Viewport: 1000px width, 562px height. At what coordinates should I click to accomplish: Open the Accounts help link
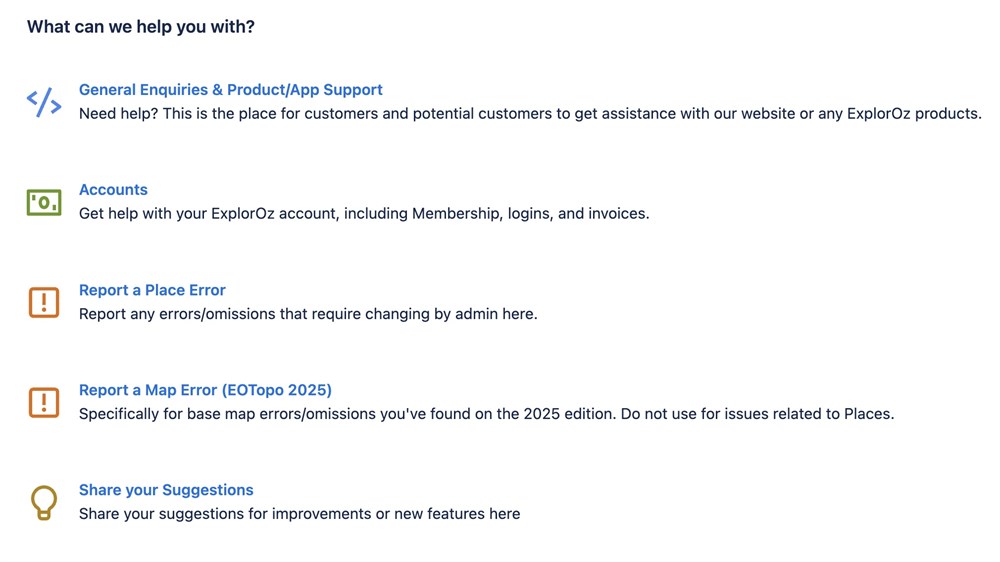(113, 190)
